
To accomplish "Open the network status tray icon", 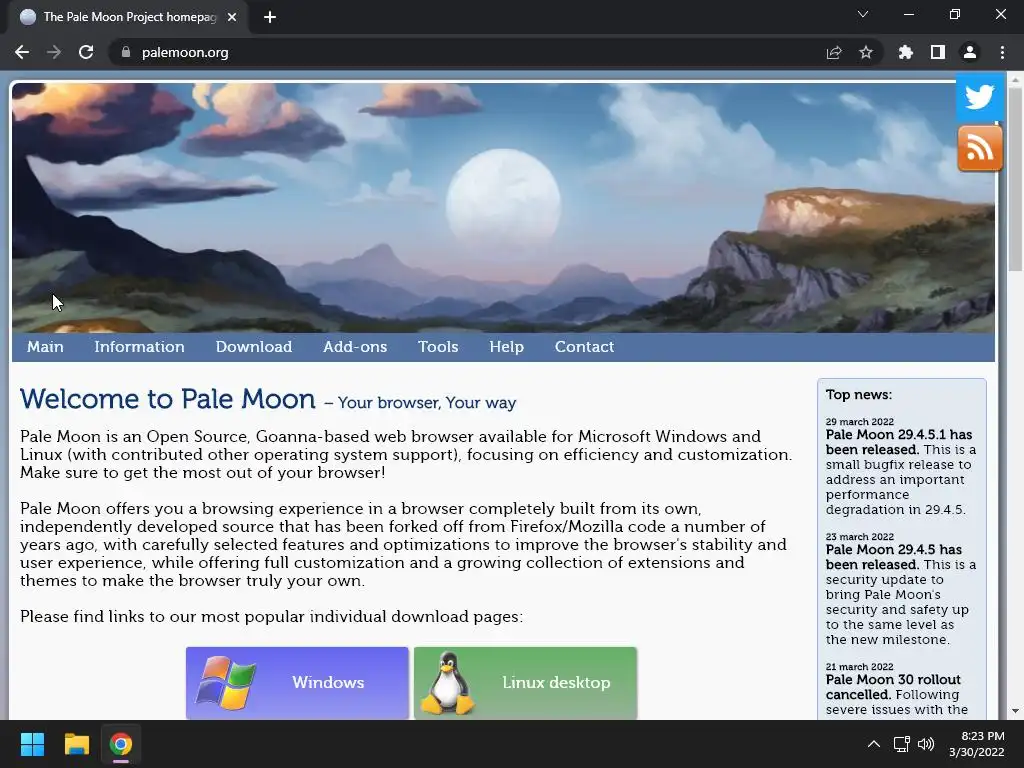I will [902, 744].
